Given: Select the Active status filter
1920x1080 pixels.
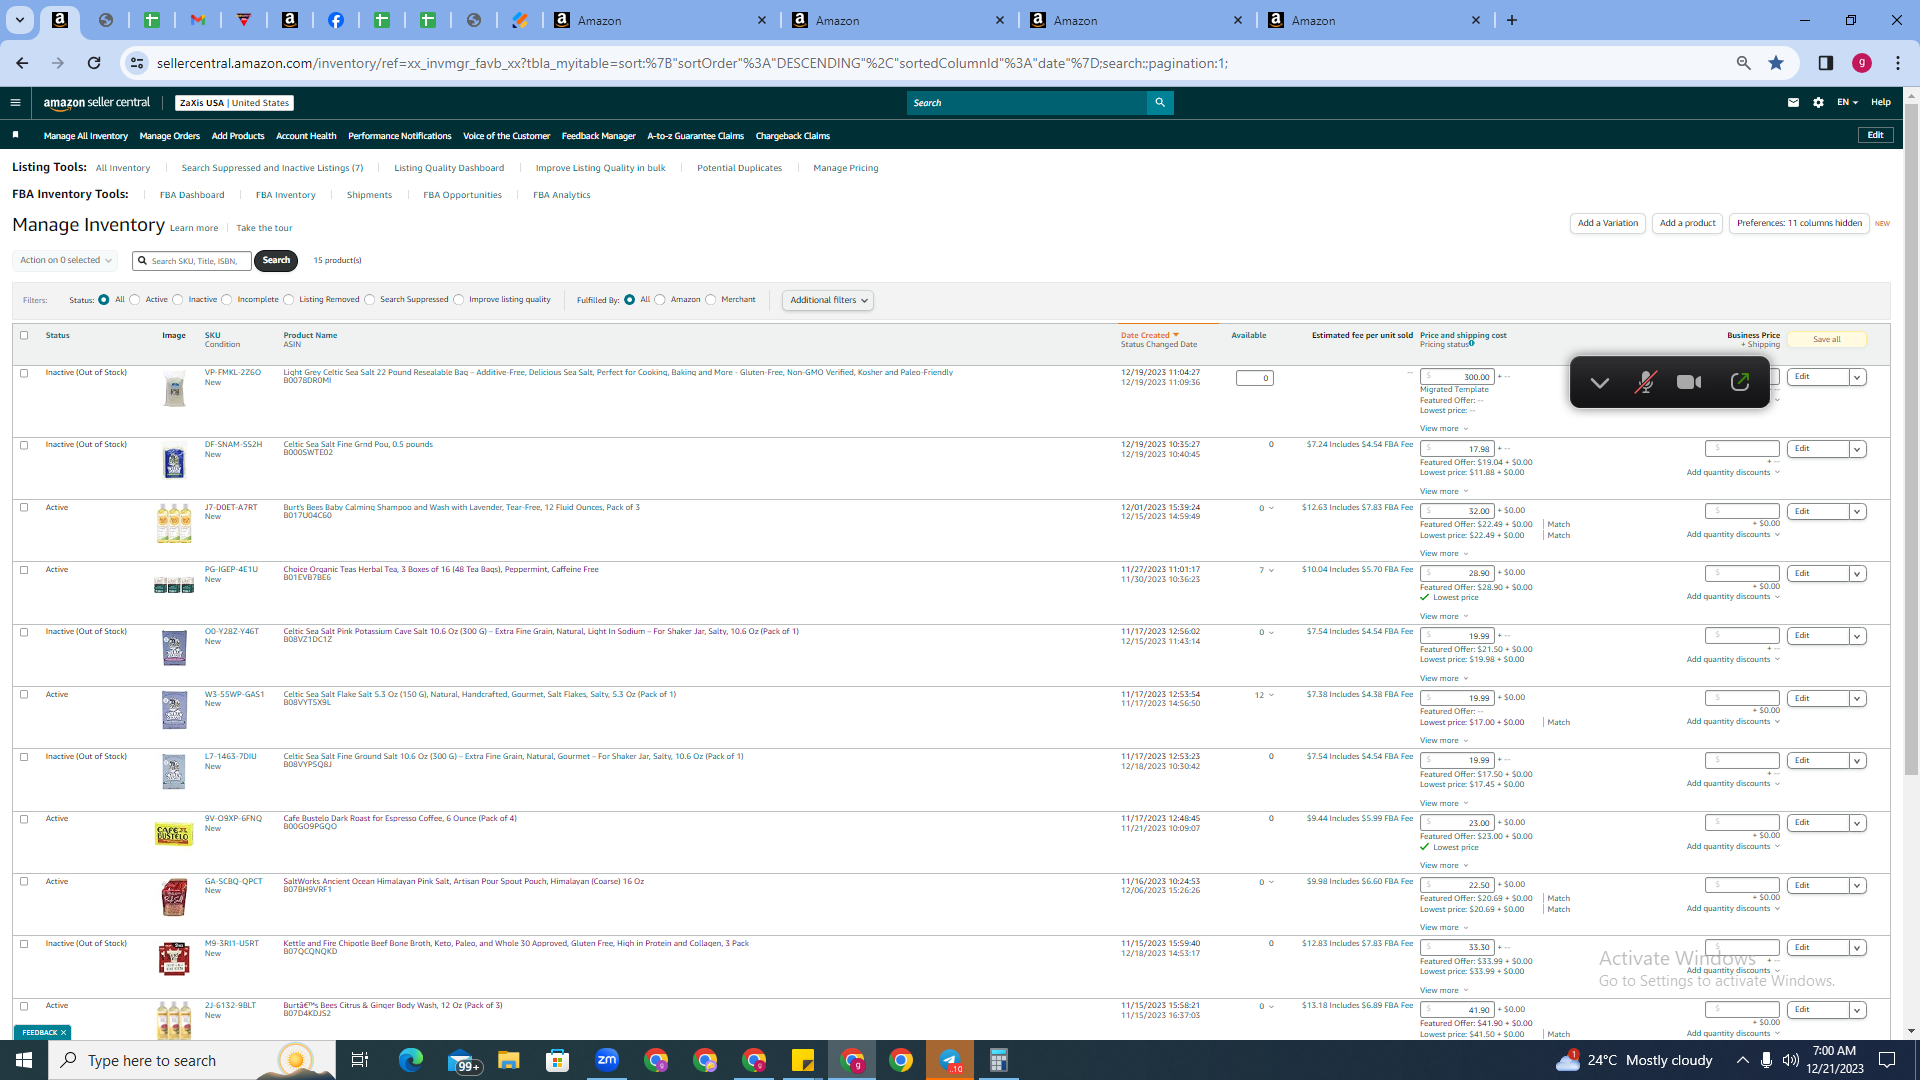Looking at the screenshot, I should coord(135,300).
